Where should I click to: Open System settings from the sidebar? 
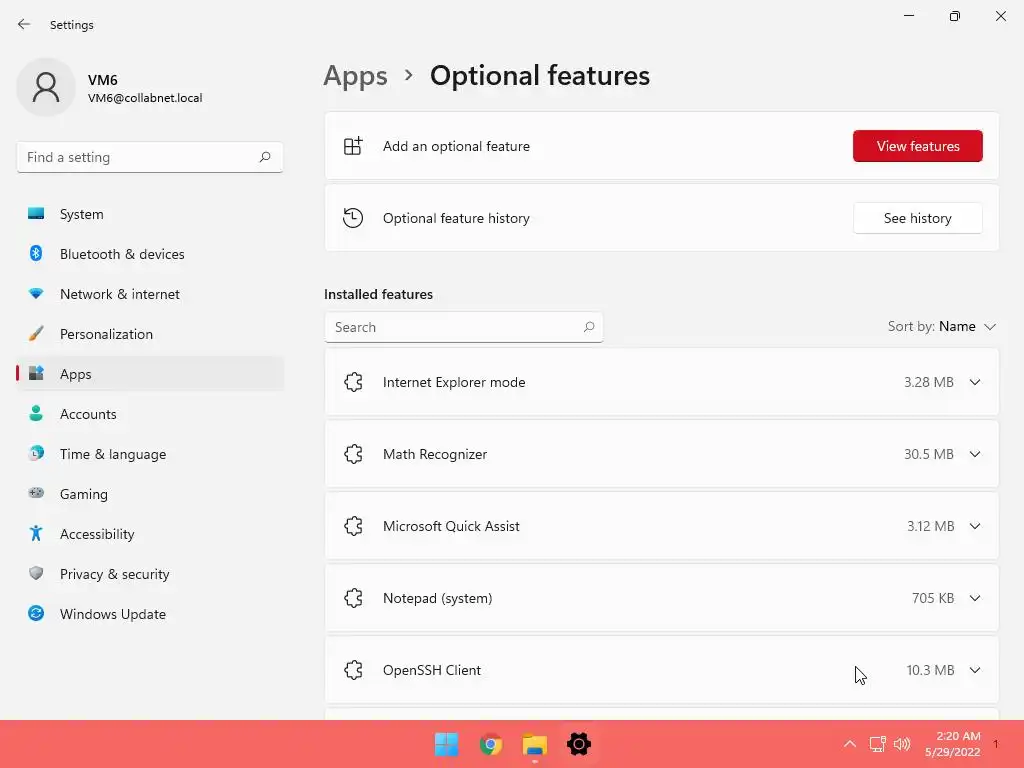click(x=150, y=214)
